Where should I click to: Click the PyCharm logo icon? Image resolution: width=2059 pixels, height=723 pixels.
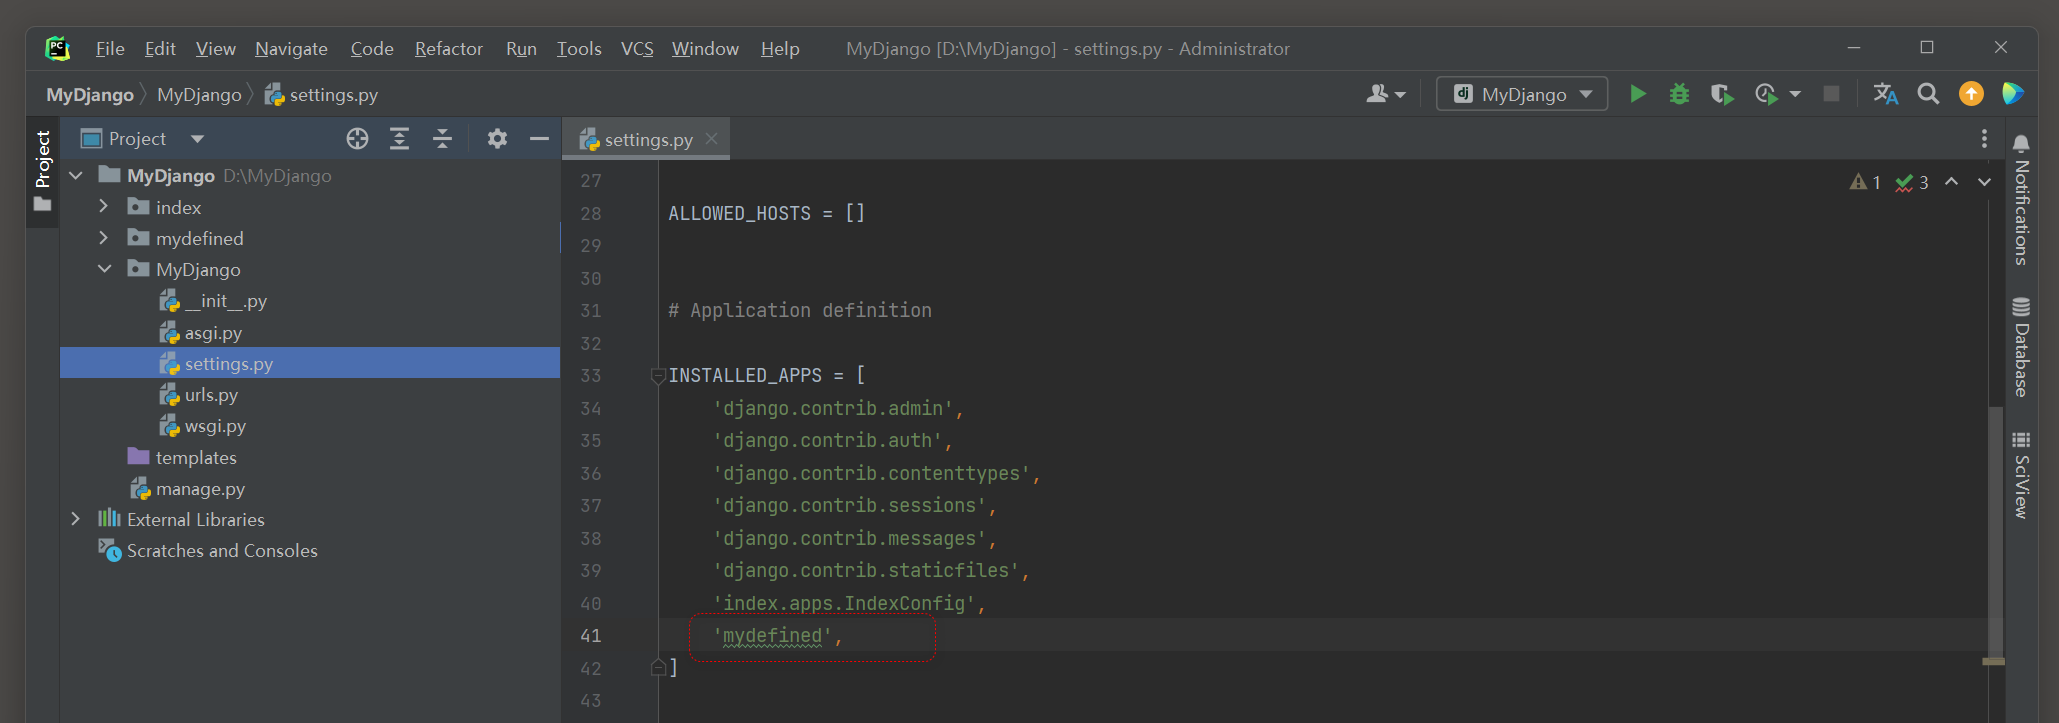[57, 48]
